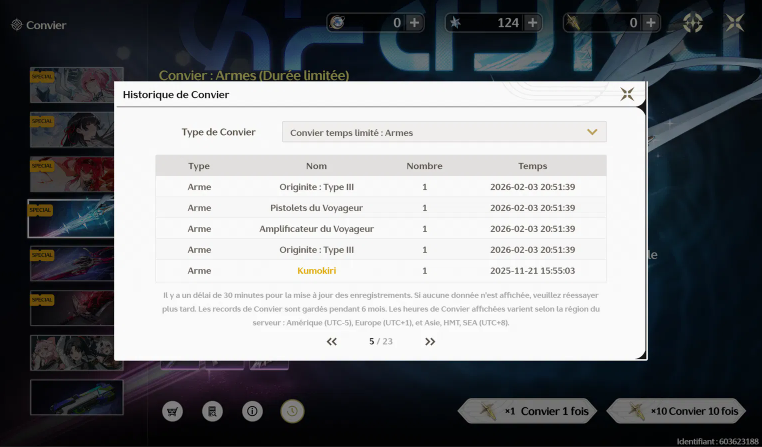Viewport: 762px width, 447px height.
Task: Add more star currency next to 124
Action: [x=533, y=22]
